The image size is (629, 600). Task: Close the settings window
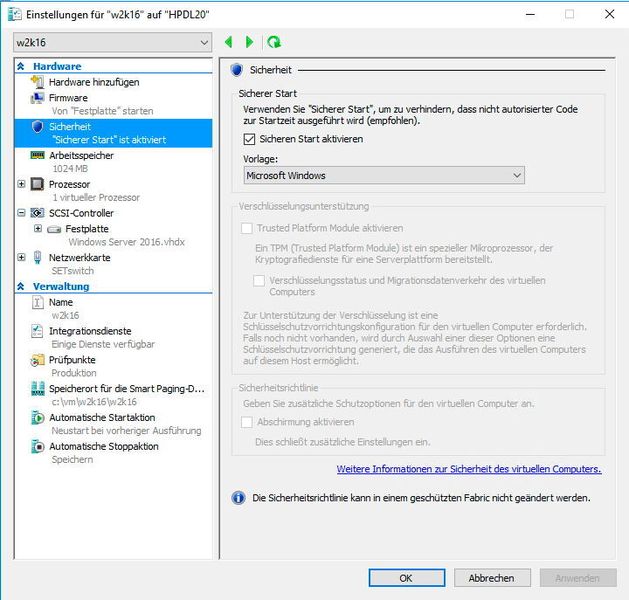[x=609, y=14]
